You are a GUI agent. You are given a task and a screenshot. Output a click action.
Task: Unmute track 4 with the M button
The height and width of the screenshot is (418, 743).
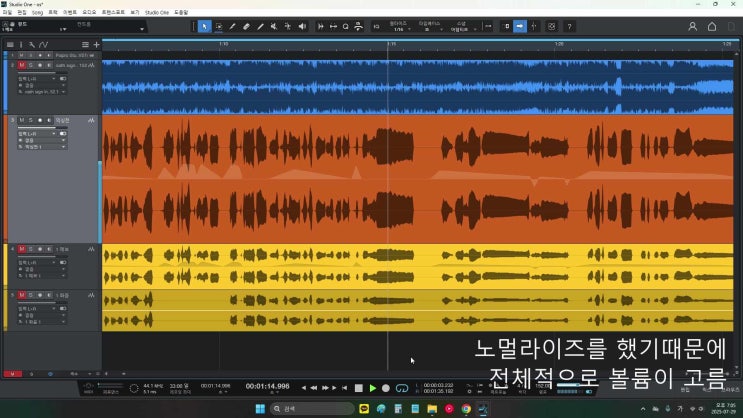20,248
